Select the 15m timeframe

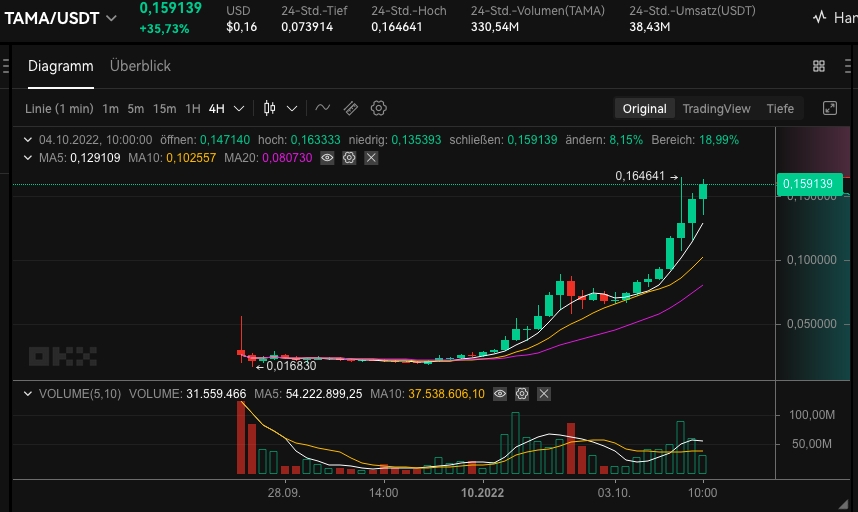point(164,108)
